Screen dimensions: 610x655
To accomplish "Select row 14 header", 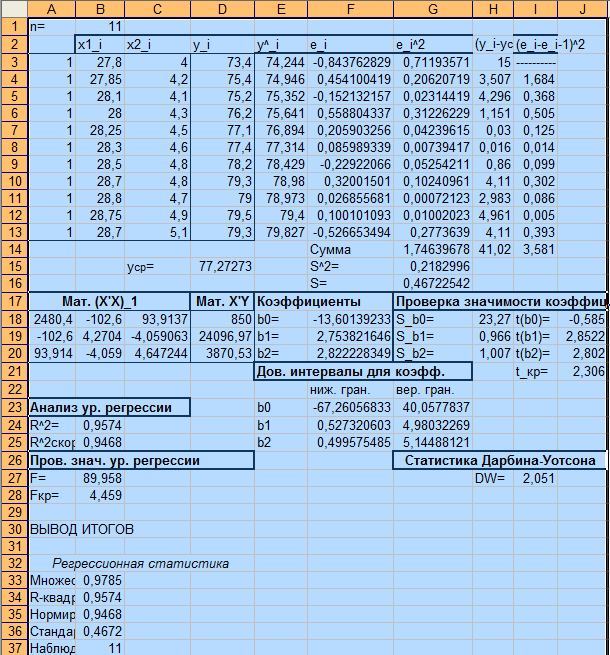I will point(14,249).
